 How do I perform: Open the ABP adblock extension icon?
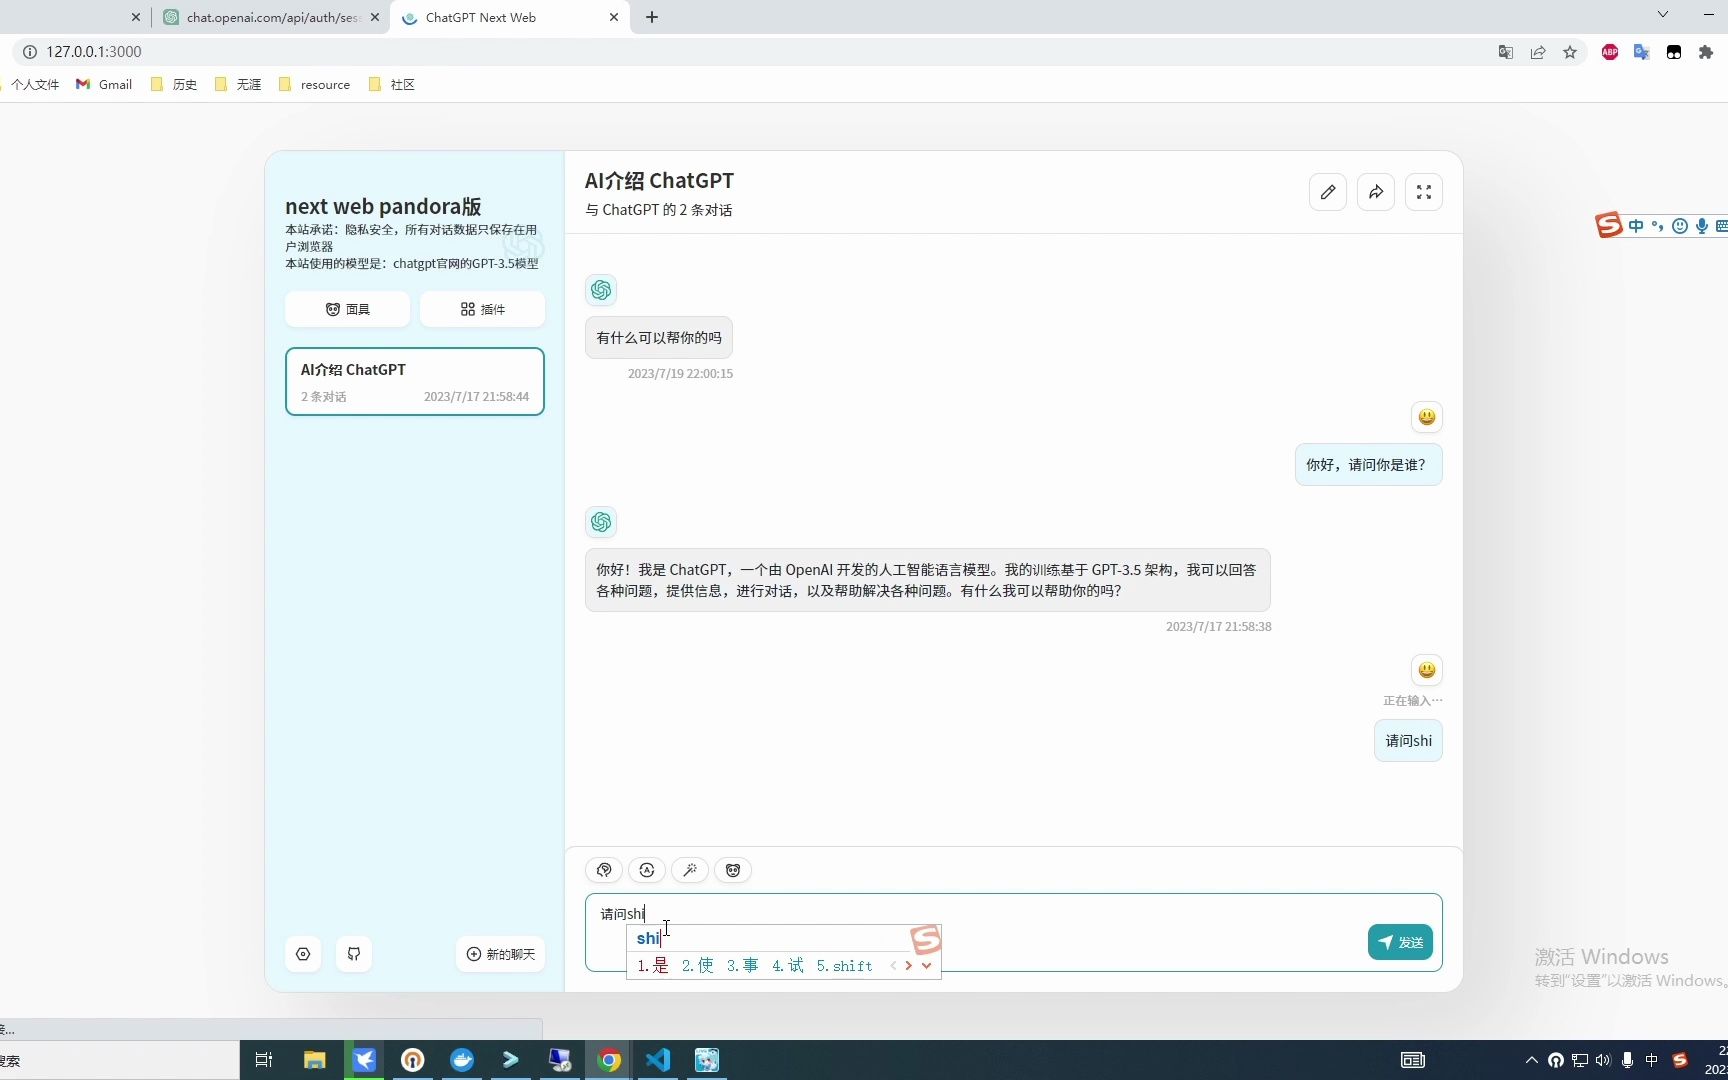click(1610, 52)
